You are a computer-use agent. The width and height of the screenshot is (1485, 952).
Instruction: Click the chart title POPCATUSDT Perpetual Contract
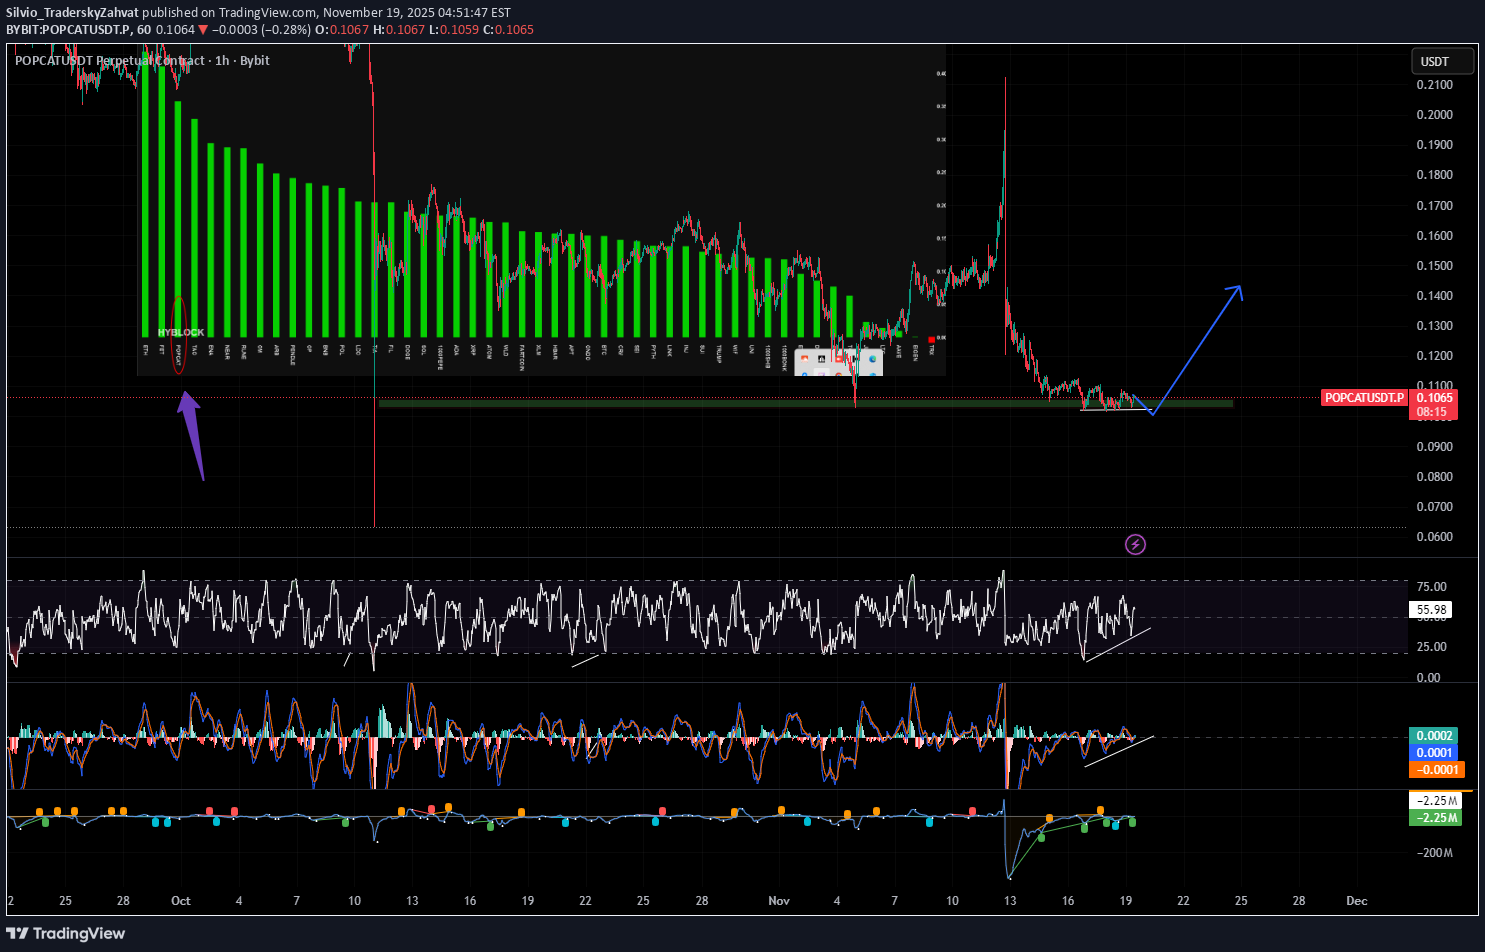coord(110,60)
